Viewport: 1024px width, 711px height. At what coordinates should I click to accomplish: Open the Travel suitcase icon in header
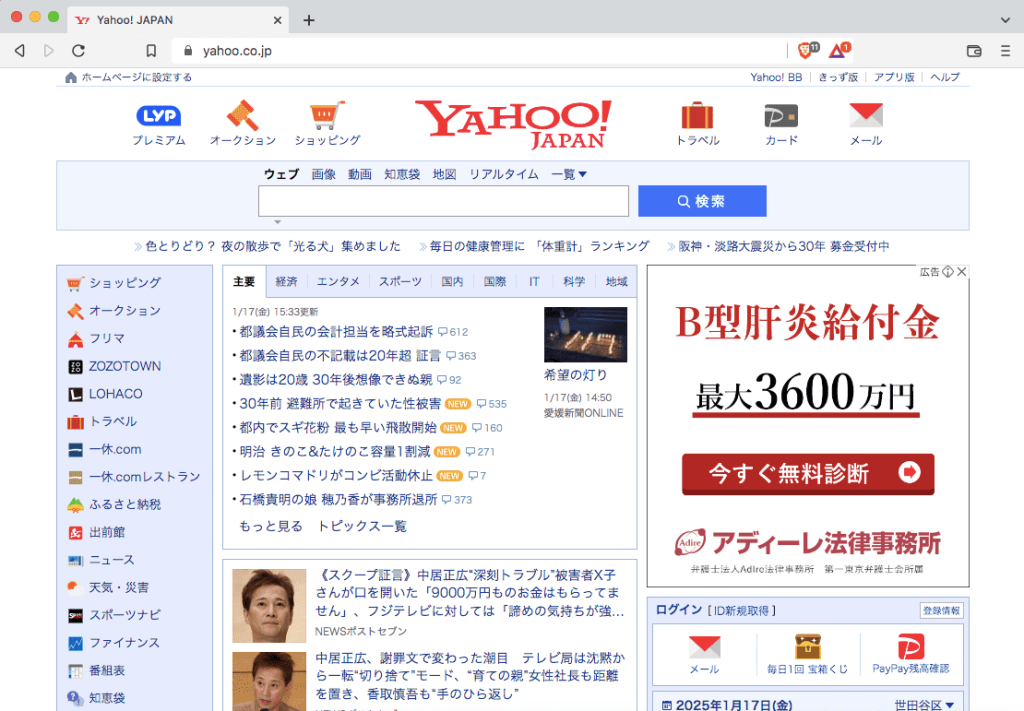tap(697, 115)
